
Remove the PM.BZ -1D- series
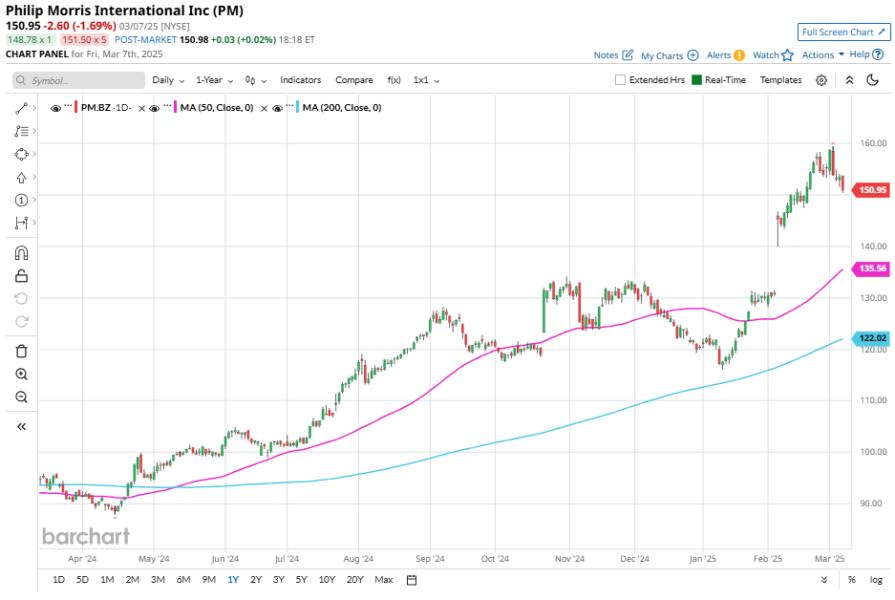(x=142, y=108)
